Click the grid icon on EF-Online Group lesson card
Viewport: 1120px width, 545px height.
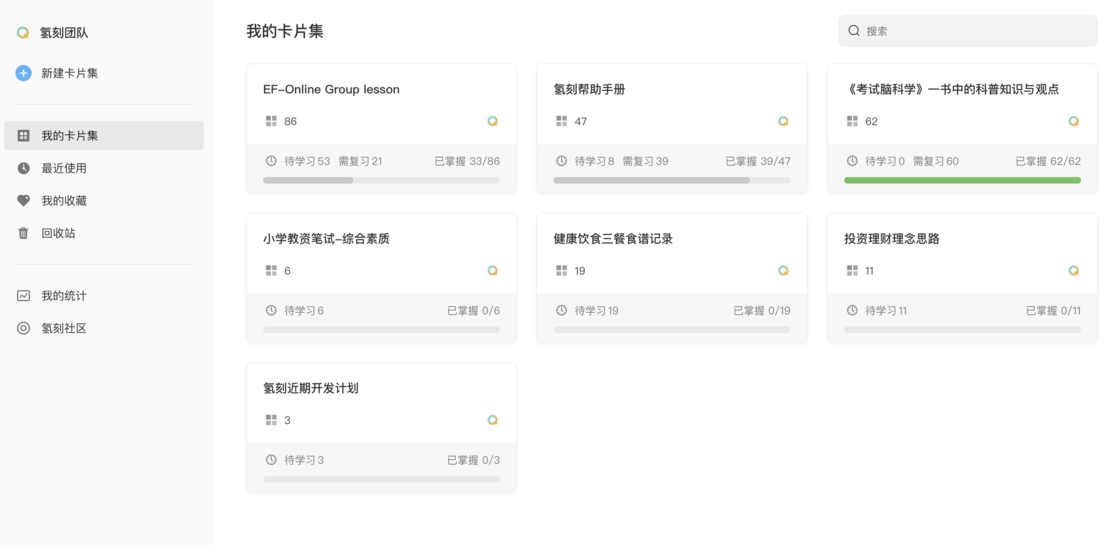[271, 121]
